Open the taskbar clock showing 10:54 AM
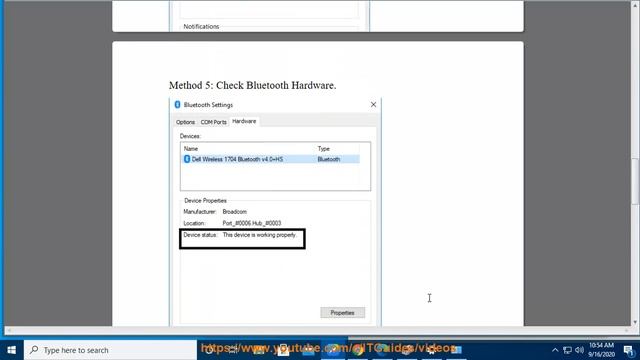This screenshot has width=640, height=360. click(x=601, y=350)
